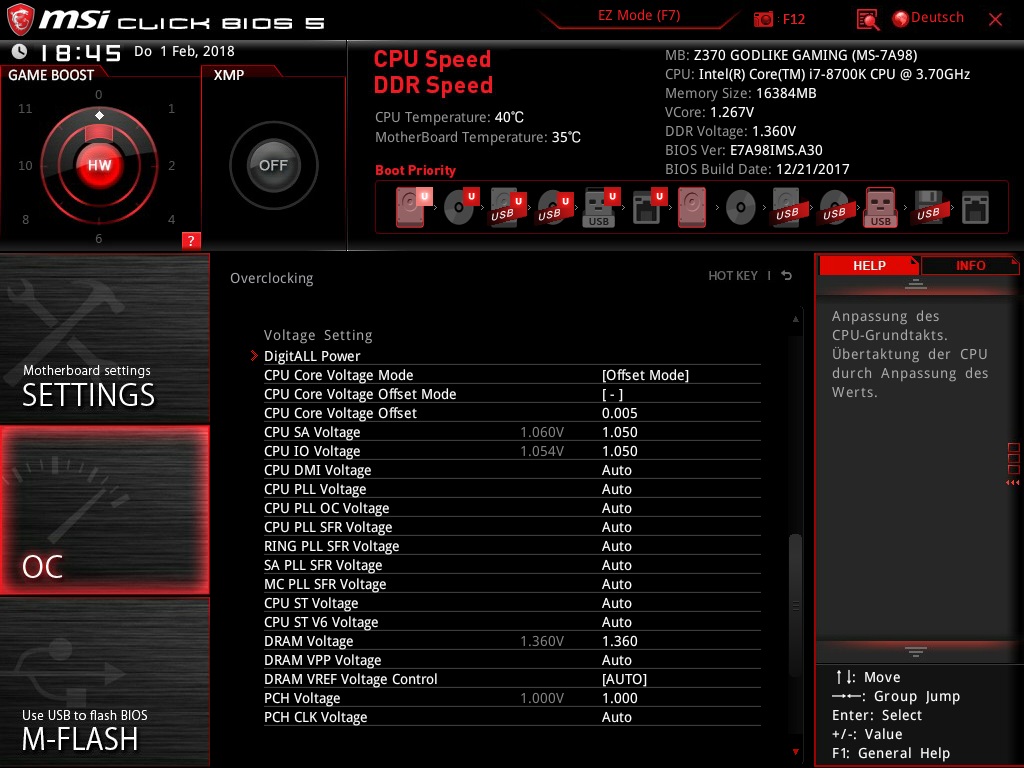The width and height of the screenshot is (1024, 768).
Task: Edit PCH Voltage value 1.000
Action: pos(619,697)
